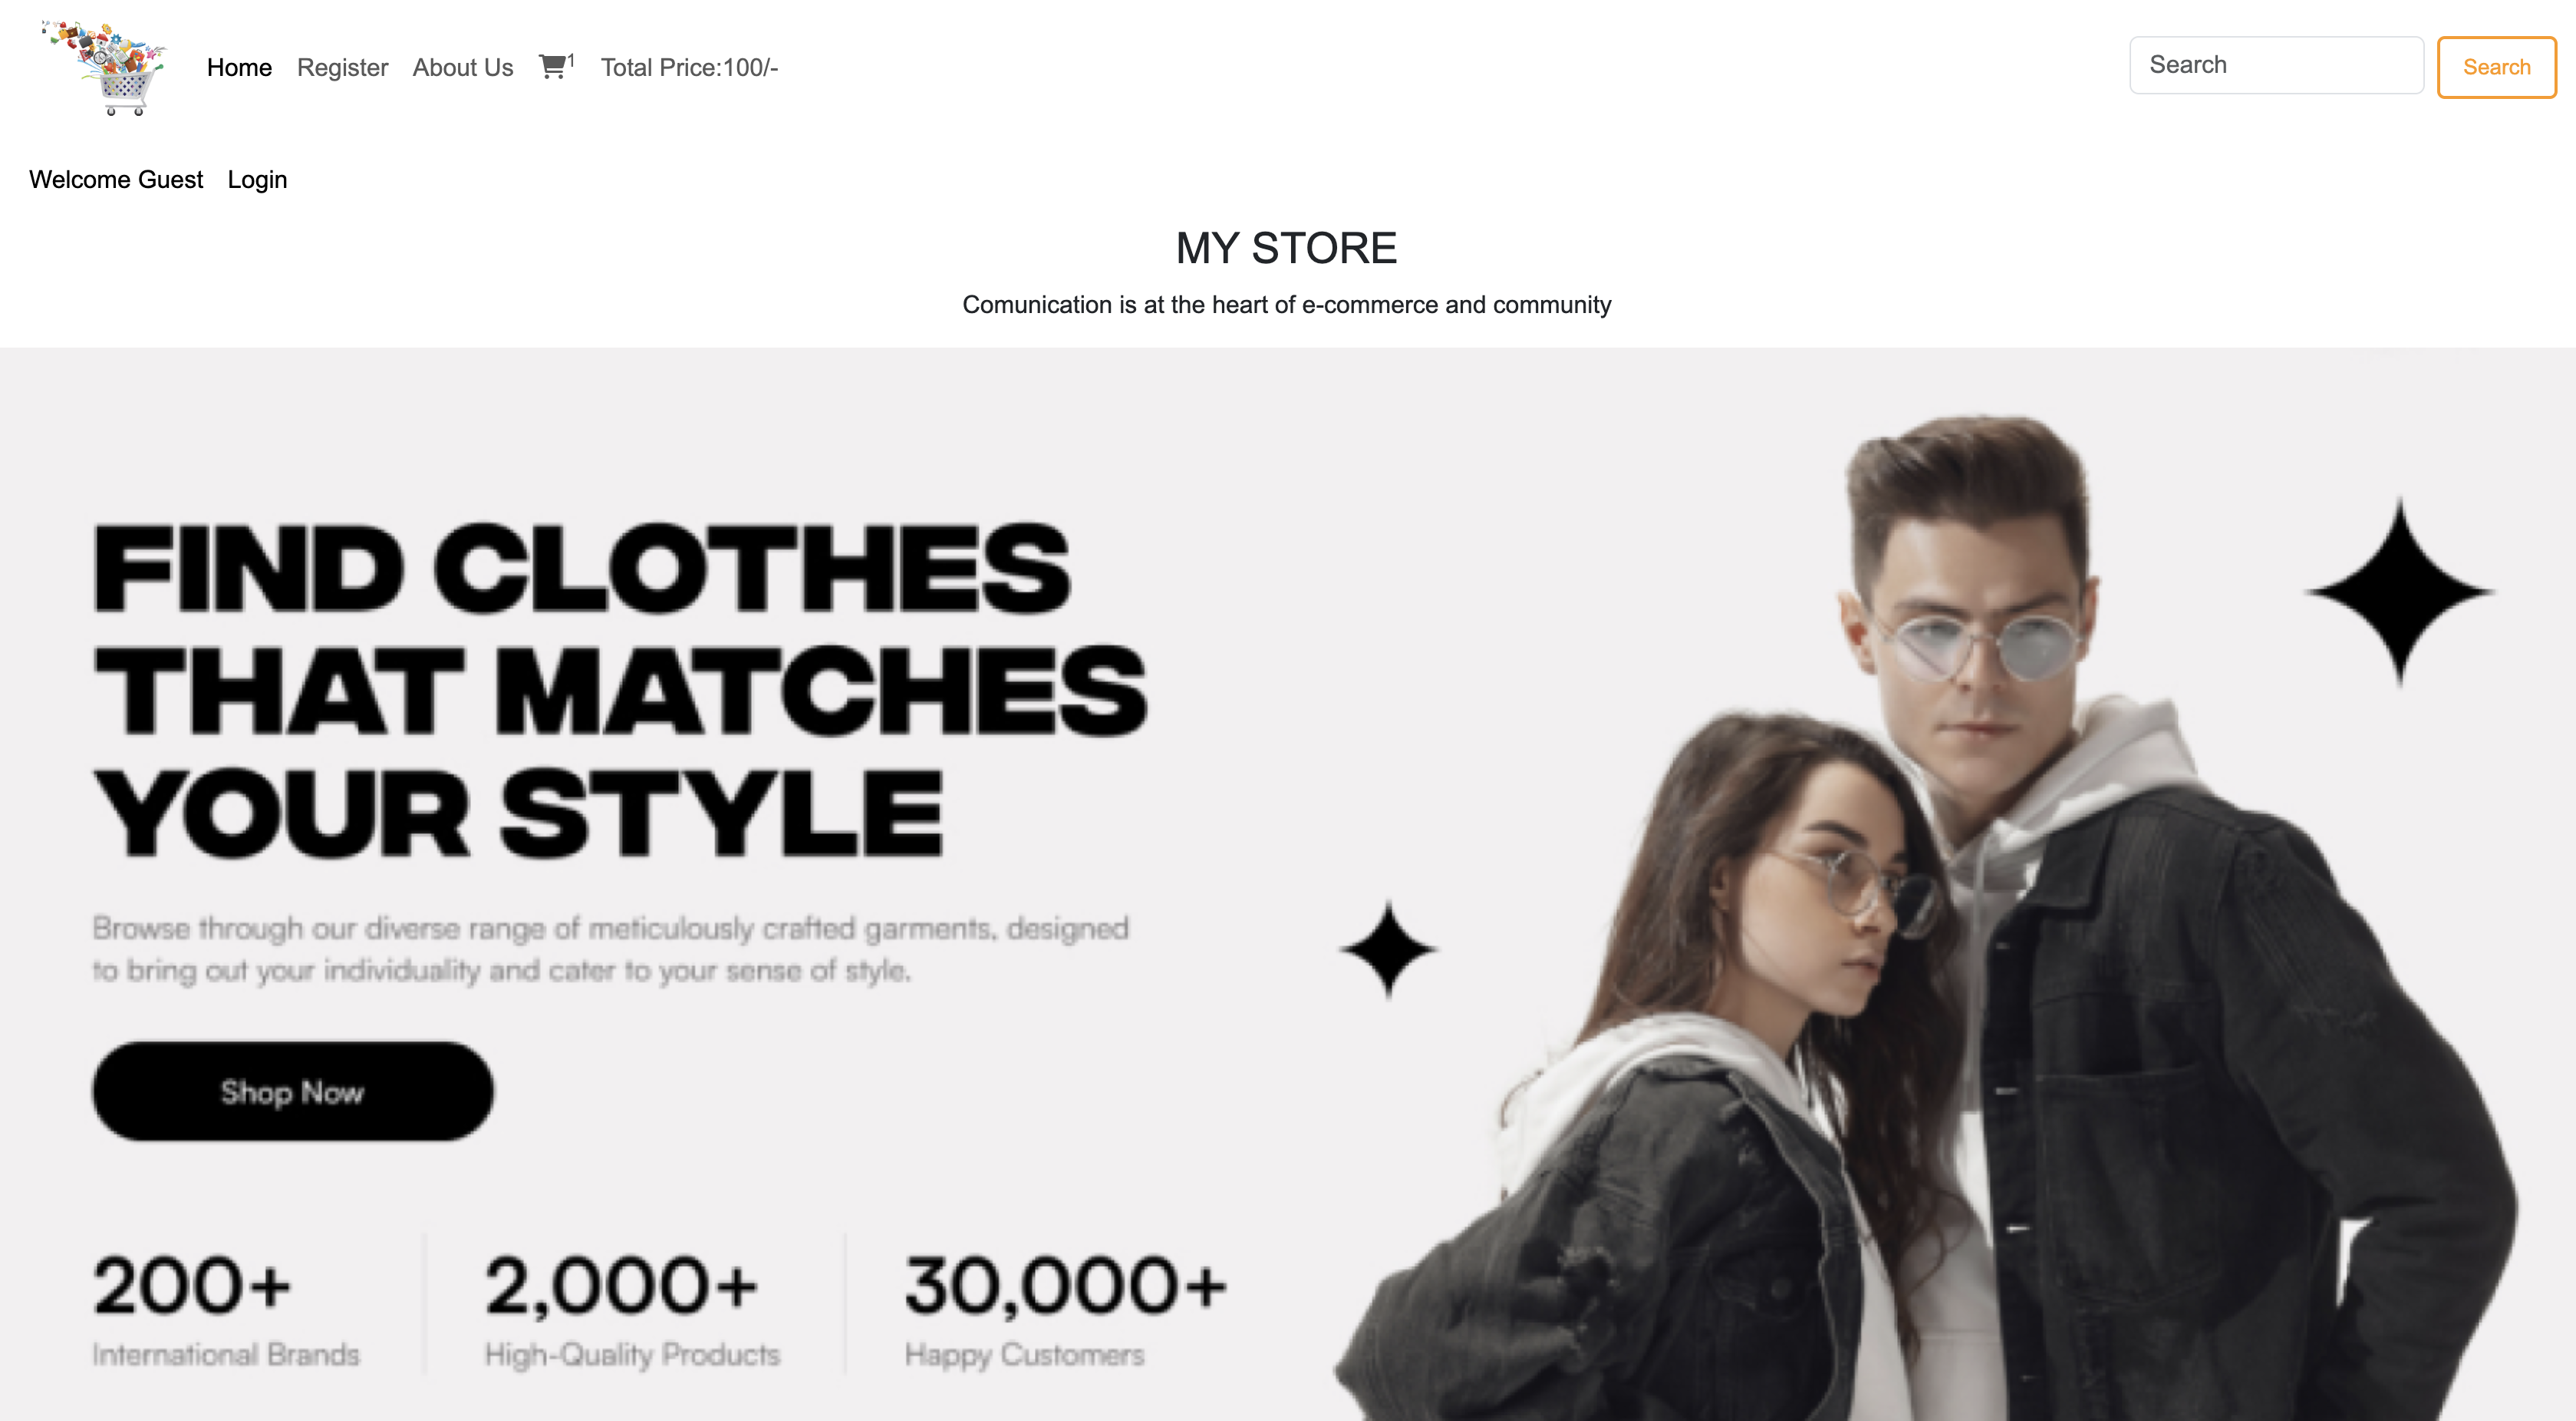Click the Welcome Guest text
2576x1421 pixels.
pos(116,179)
